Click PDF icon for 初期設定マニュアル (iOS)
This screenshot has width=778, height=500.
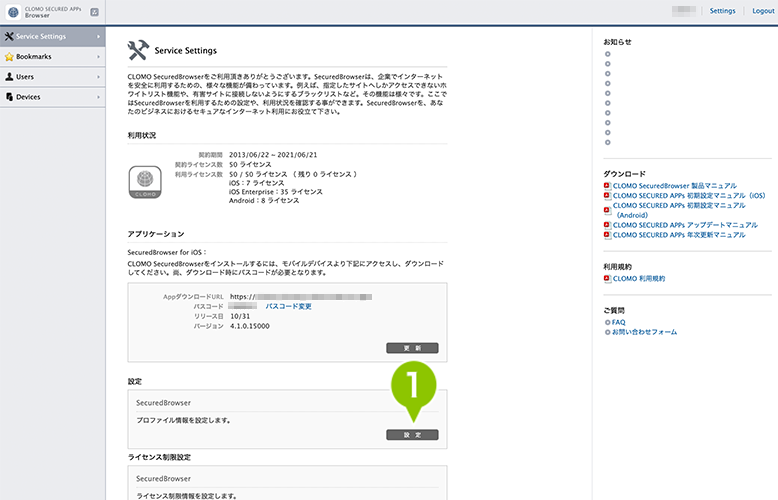[607, 195]
